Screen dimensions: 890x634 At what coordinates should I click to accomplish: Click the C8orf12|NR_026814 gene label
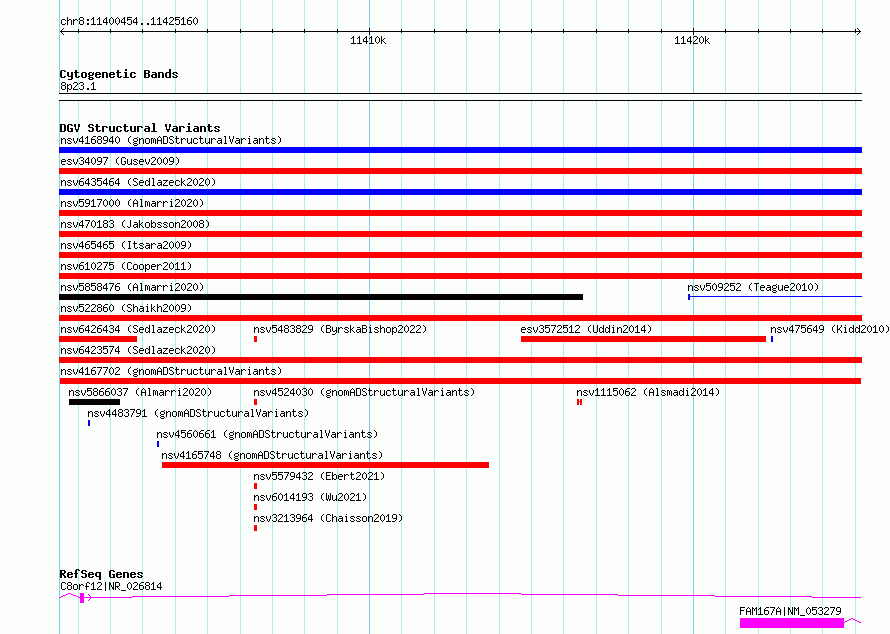tap(111, 586)
